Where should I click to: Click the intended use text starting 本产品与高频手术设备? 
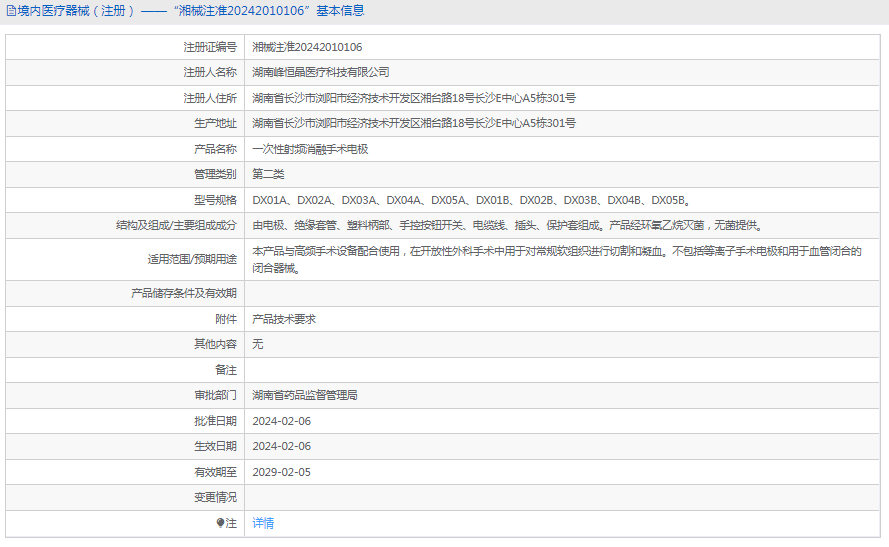point(557,260)
